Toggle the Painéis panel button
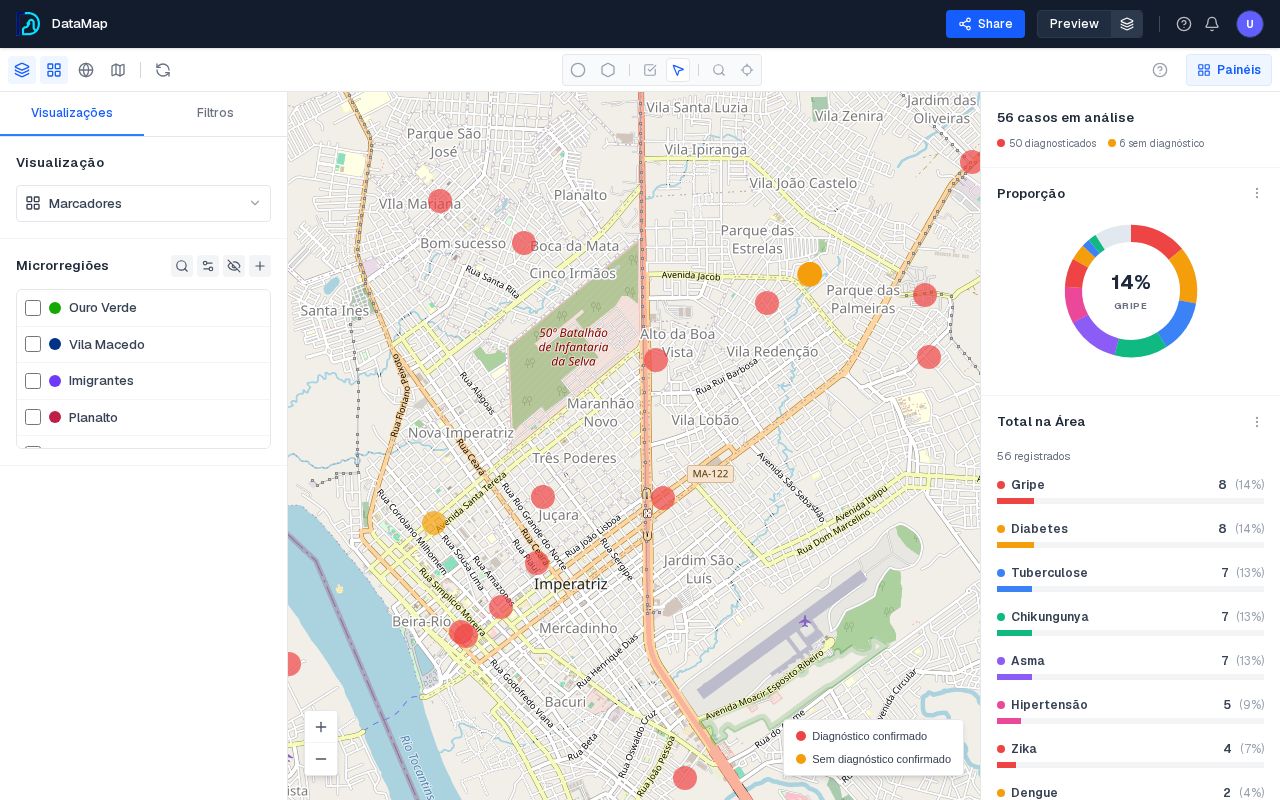Image resolution: width=1280 pixels, height=800 pixels. (x=1229, y=70)
